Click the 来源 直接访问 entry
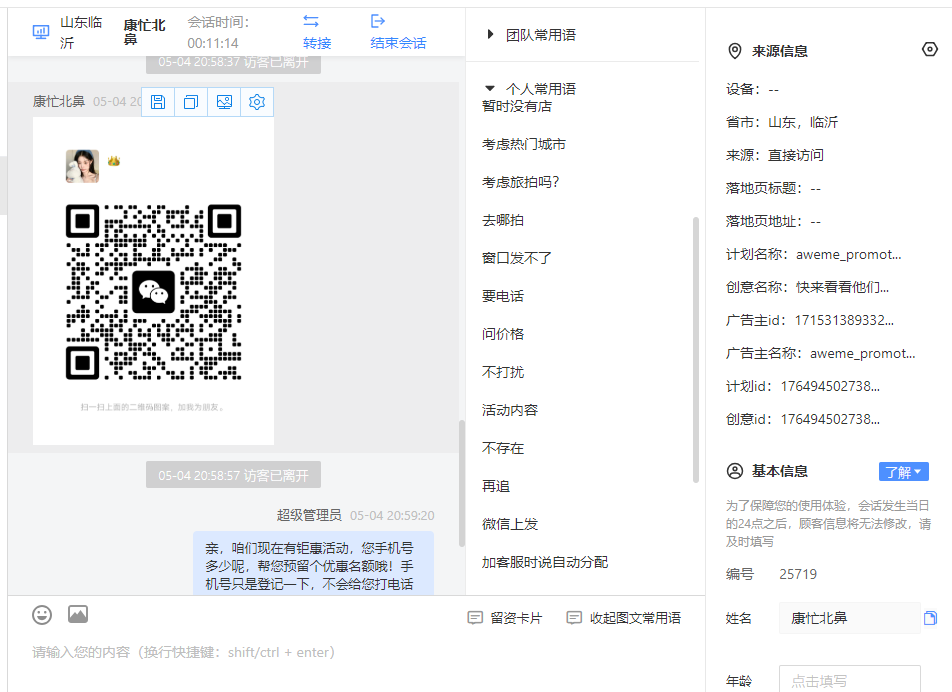The width and height of the screenshot is (952, 692). [x=775, y=155]
